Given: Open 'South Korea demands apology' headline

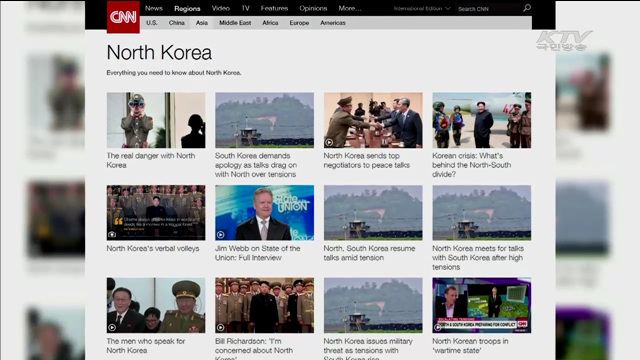Looking at the screenshot, I should (x=256, y=165).
